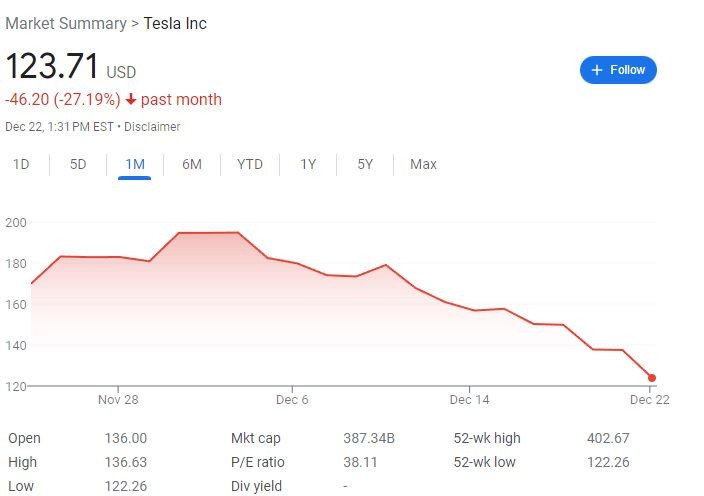This screenshot has width=704, height=496.
Task: Click the Mkt cap value 387.34B
Action: tap(369, 439)
